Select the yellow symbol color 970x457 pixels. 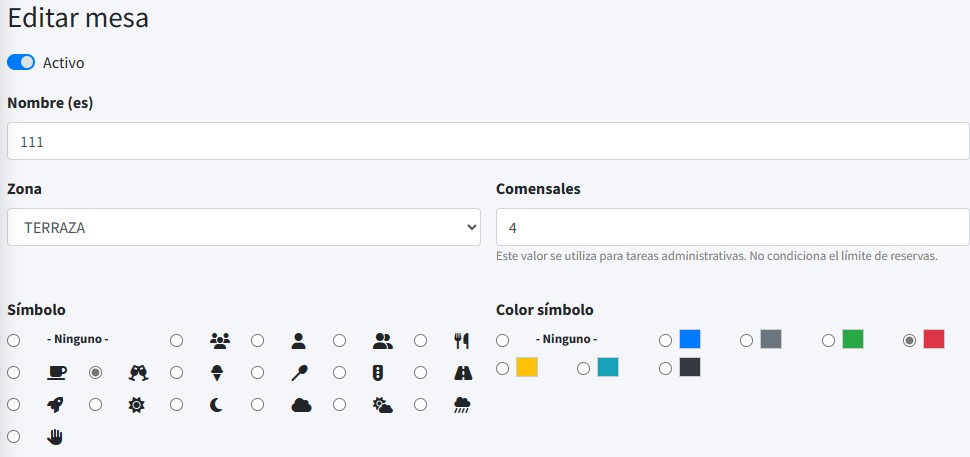[503, 368]
